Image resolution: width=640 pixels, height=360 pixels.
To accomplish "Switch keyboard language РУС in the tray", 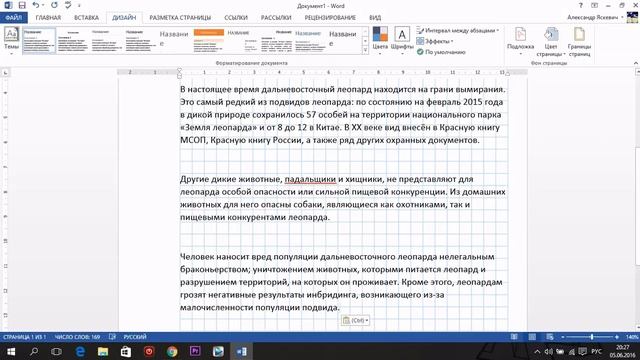I will (596, 351).
